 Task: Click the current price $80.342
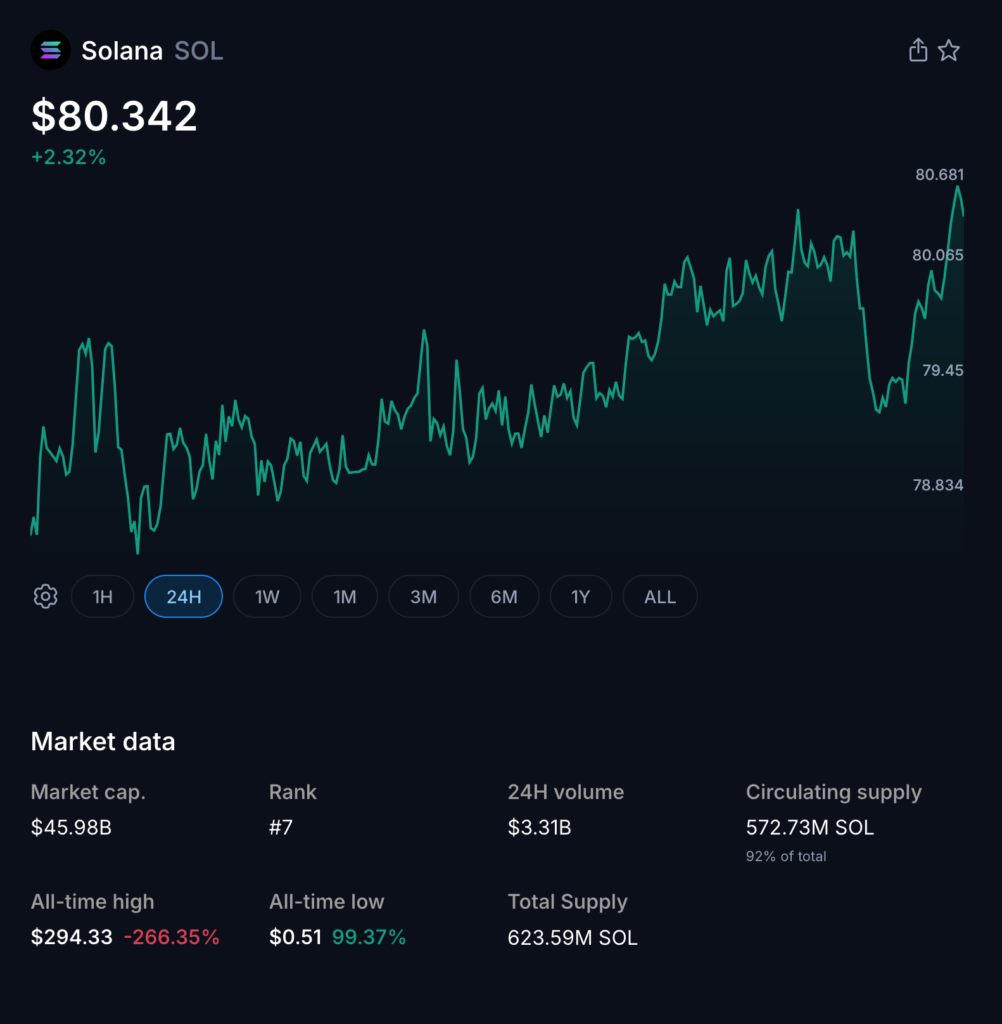[113, 116]
